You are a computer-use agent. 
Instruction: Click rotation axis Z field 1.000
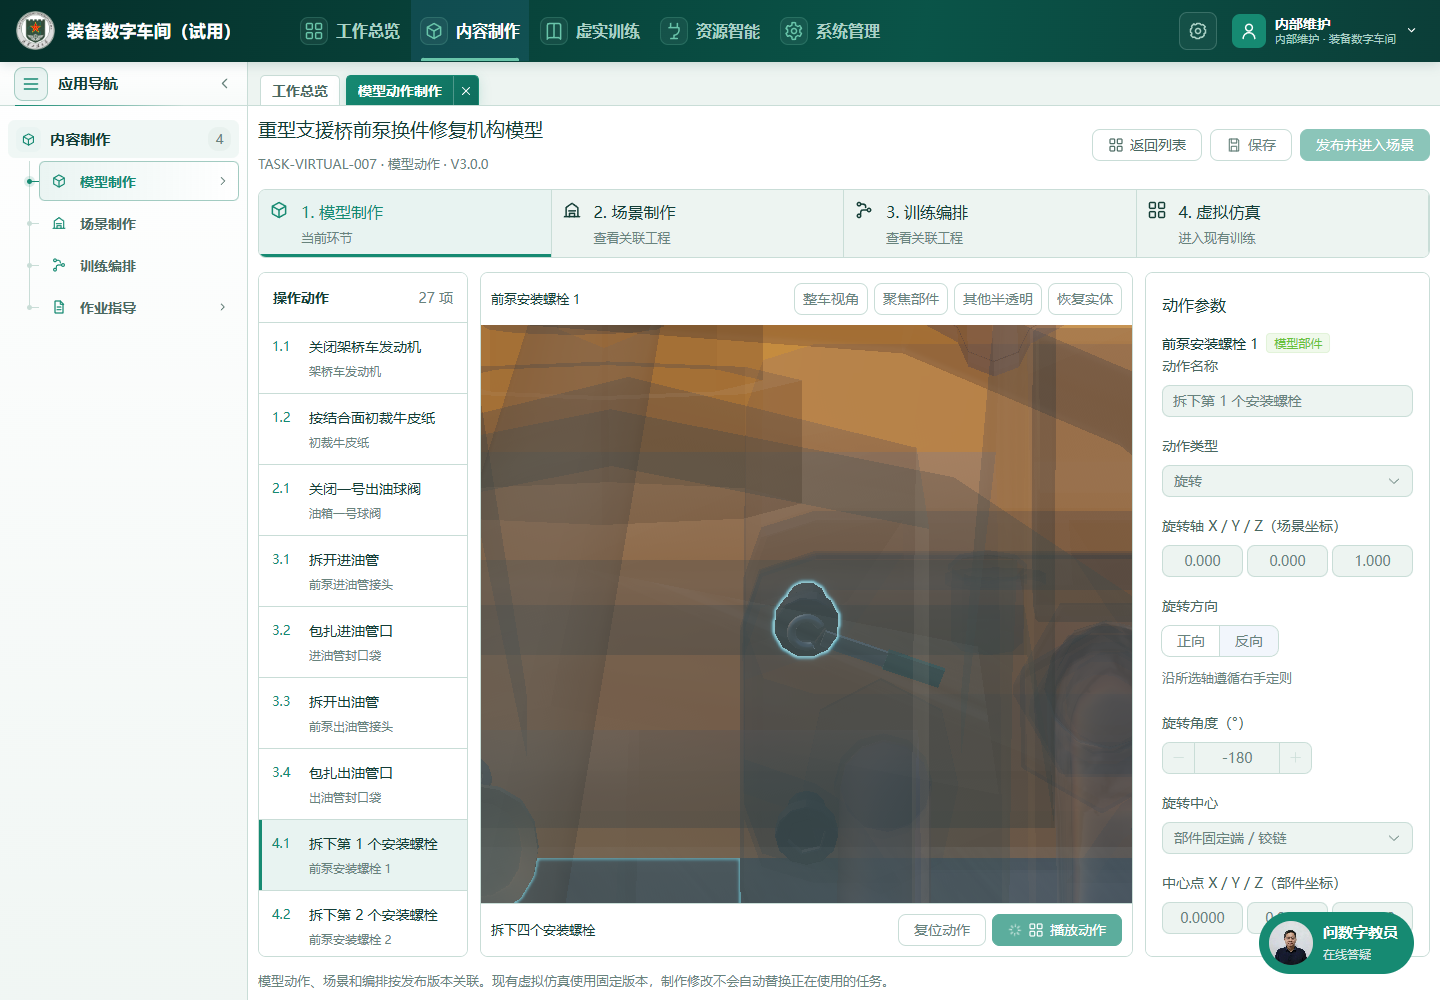coord(1372,561)
